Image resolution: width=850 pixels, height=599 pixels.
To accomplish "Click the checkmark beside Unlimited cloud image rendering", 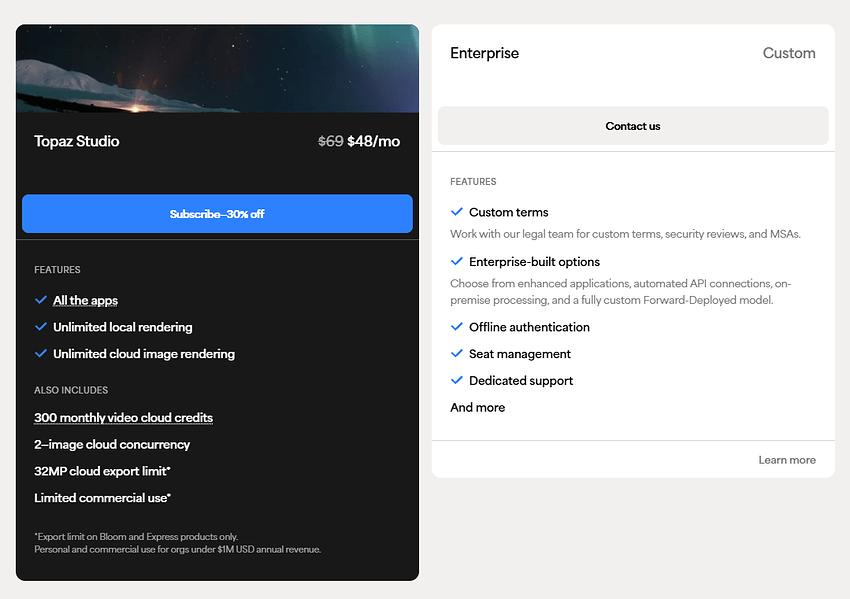I will [x=41, y=353].
